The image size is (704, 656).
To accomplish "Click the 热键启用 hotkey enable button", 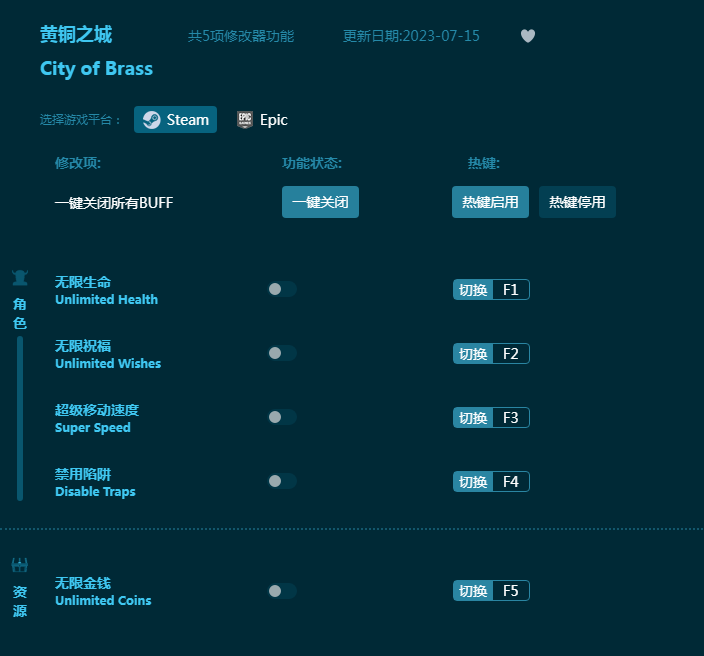I will pos(490,202).
